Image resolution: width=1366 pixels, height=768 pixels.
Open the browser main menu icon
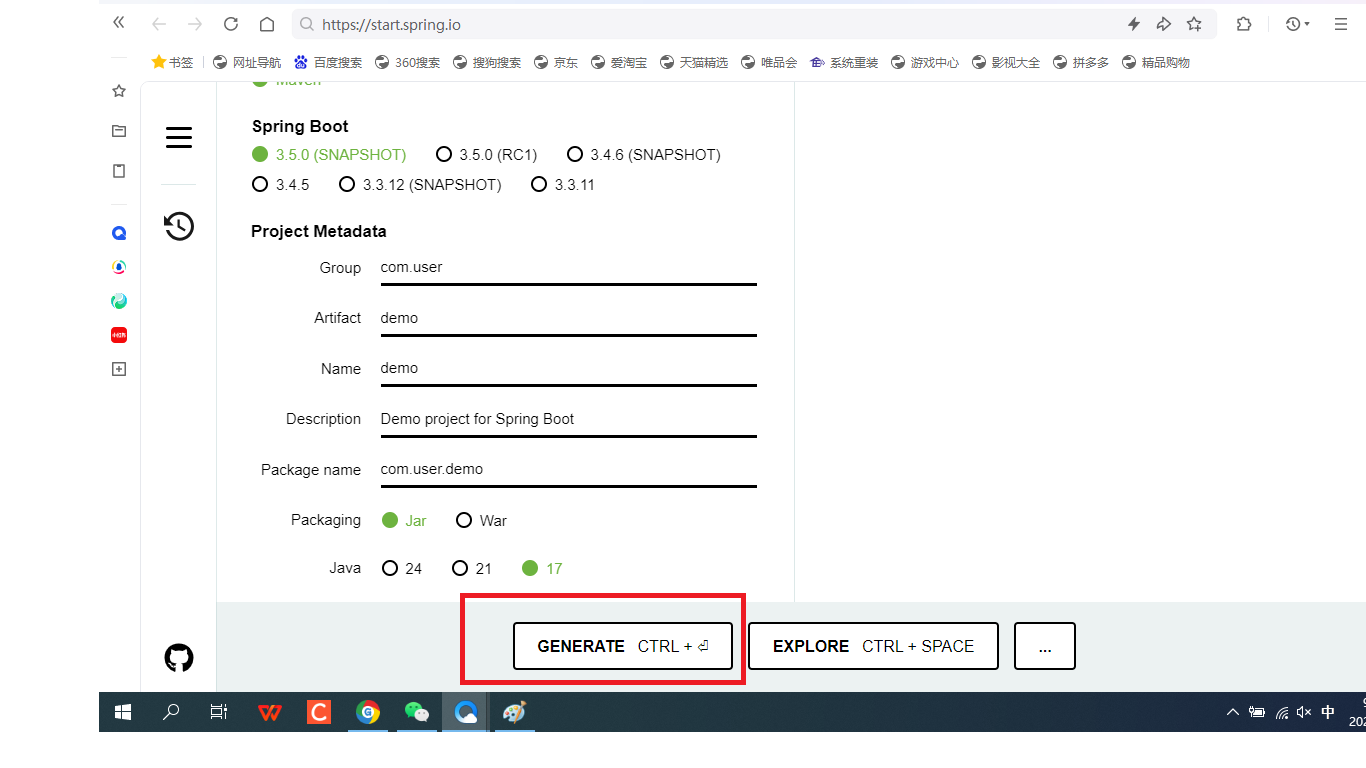1341,24
